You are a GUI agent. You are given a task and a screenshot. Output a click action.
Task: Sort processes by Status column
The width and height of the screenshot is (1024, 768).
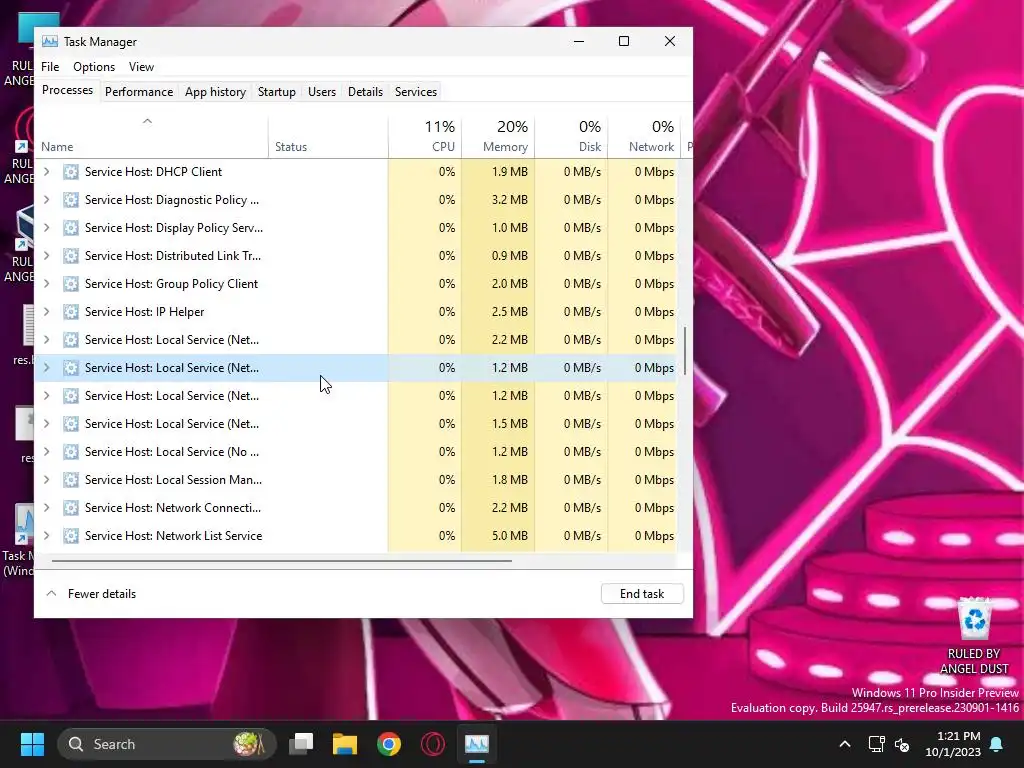328,138
